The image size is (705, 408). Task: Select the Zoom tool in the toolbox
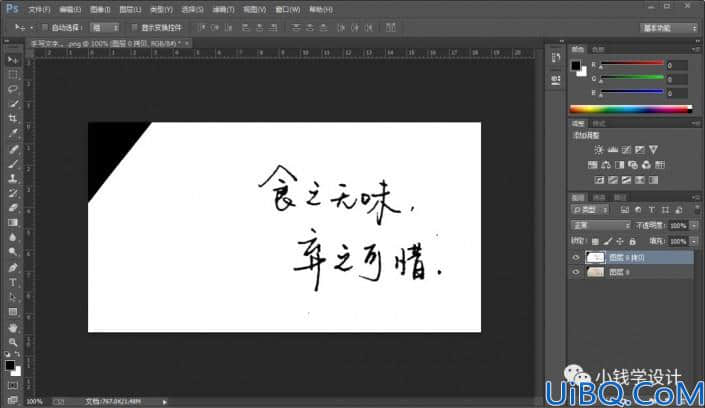pos(13,342)
